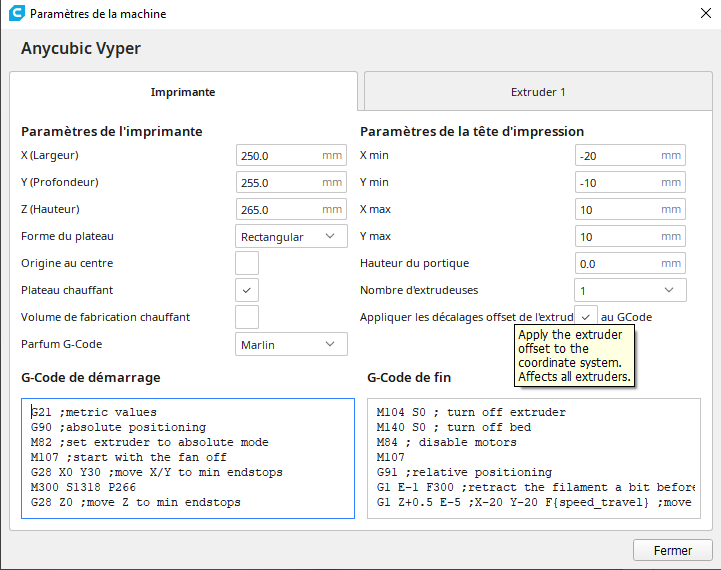Click into the G-Code de démarrage text area
The image size is (721, 570).
188,458
